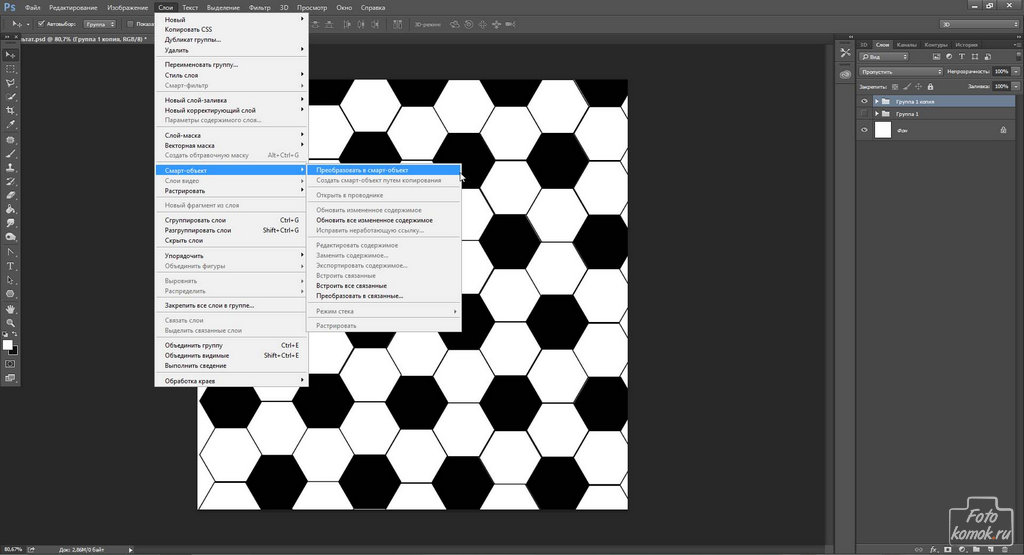The height and width of the screenshot is (555, 1024).
Task: Select the Crop tool
Action: tap(10, 110)
